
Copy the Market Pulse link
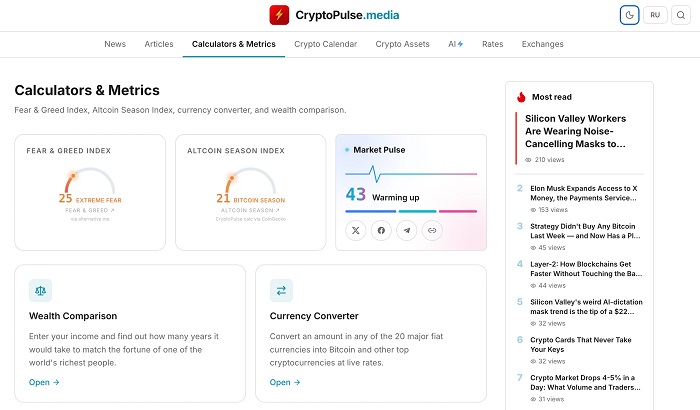click(x=432, y=230)
